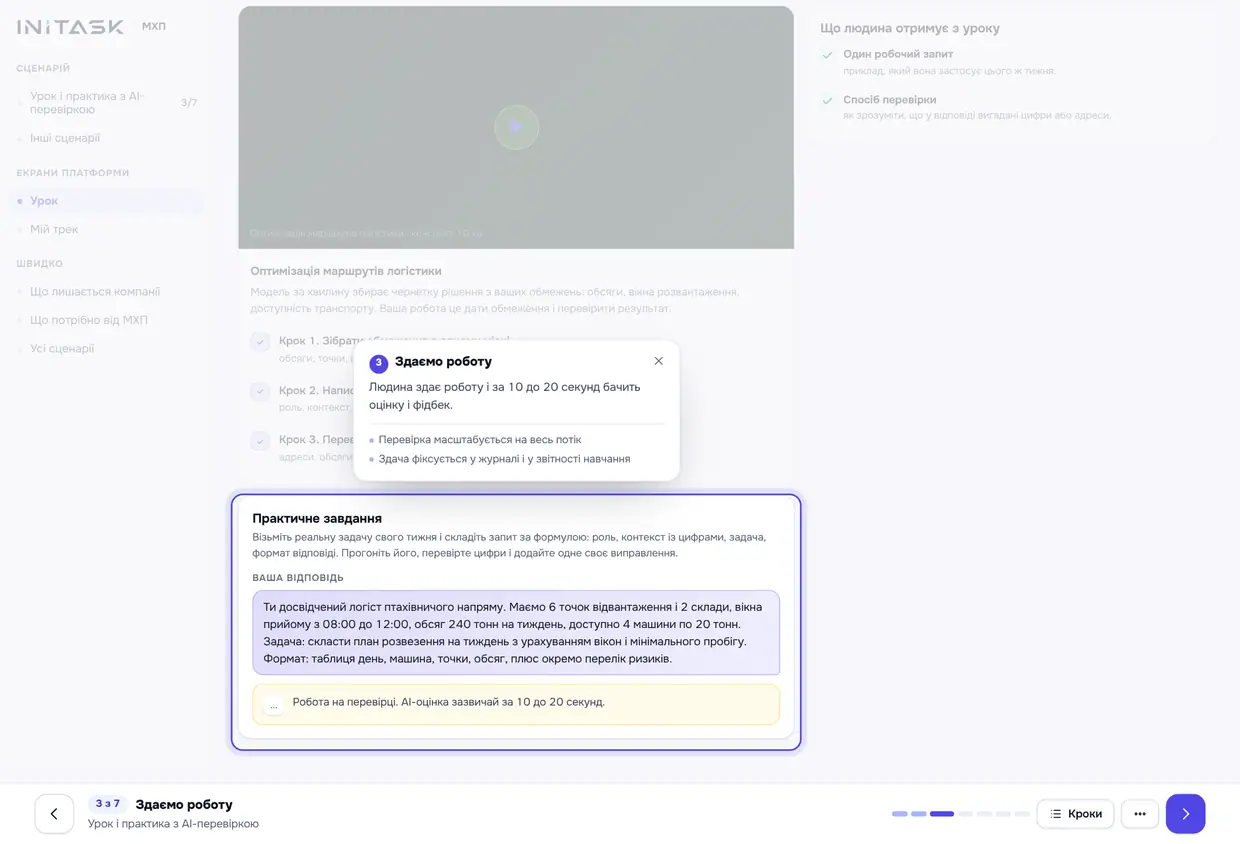Click the "СЦЕНАРІЙ" section heading
Screen dimensions: 1240x844
[43, 69]
